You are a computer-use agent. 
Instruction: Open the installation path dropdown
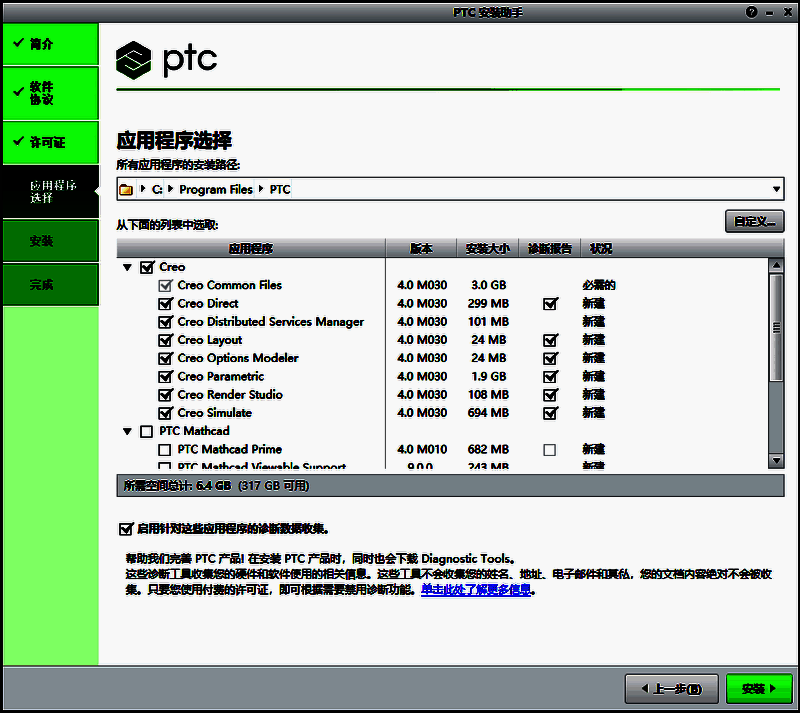777,189
